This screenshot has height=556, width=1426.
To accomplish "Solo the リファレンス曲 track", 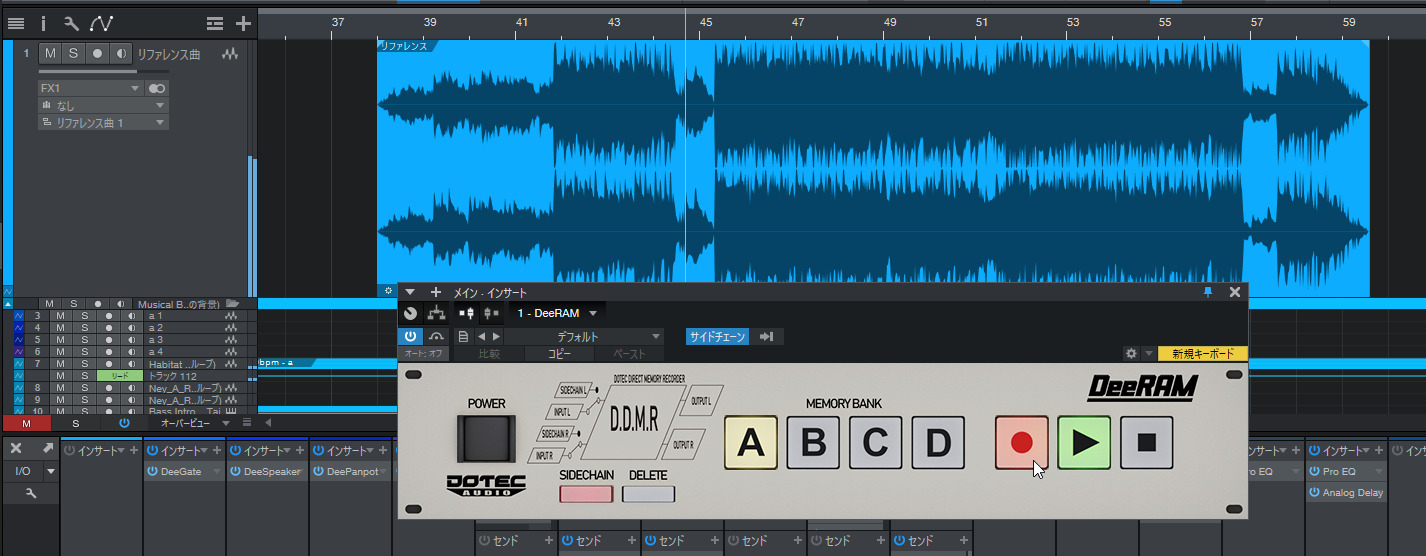I will tap(73, 53).
